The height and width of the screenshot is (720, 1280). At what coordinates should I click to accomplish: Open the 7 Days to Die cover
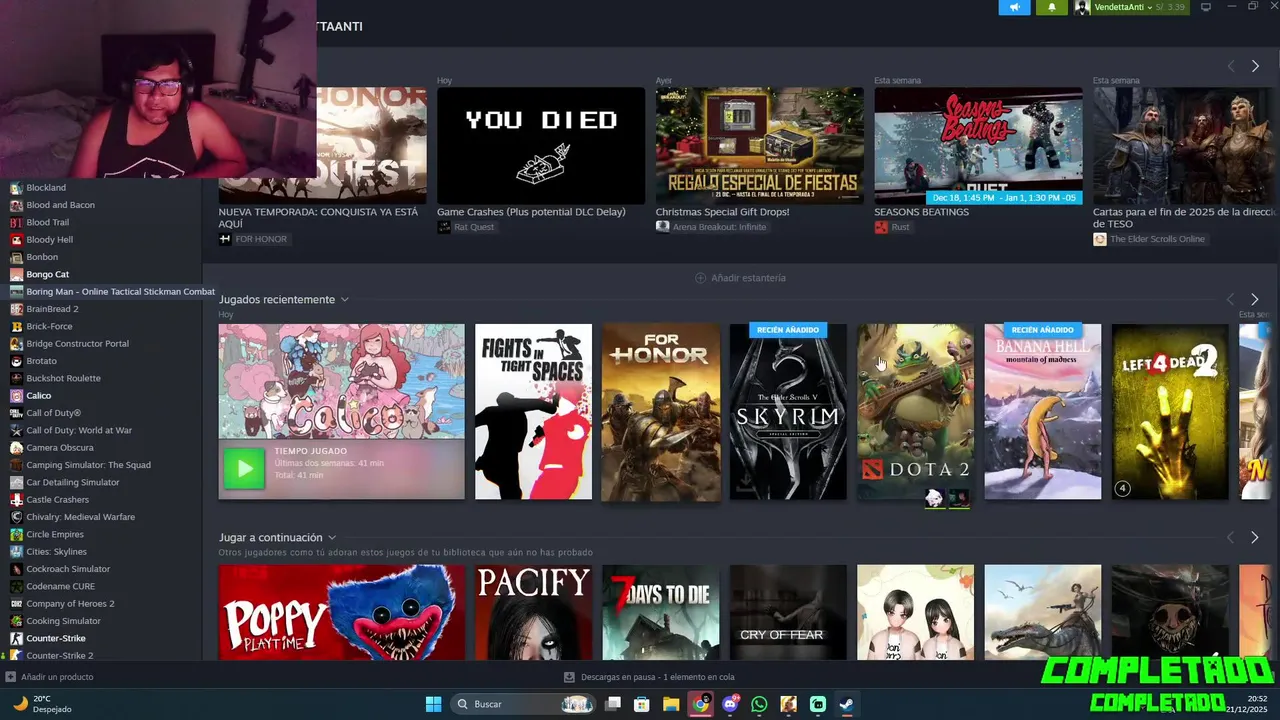tap(660, 612)
